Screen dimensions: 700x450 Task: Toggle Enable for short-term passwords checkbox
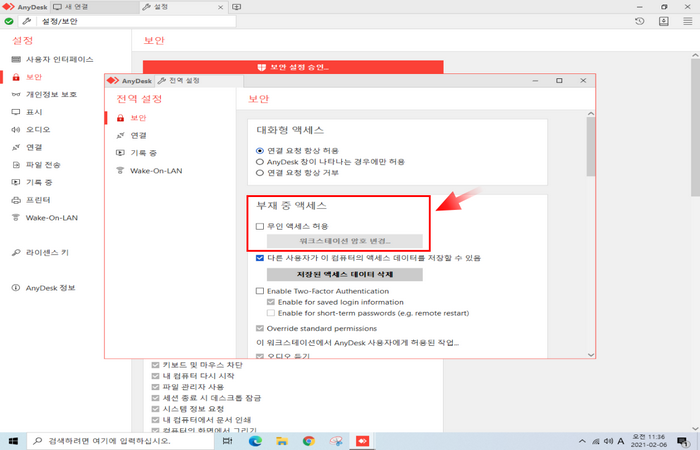(271, 313)
